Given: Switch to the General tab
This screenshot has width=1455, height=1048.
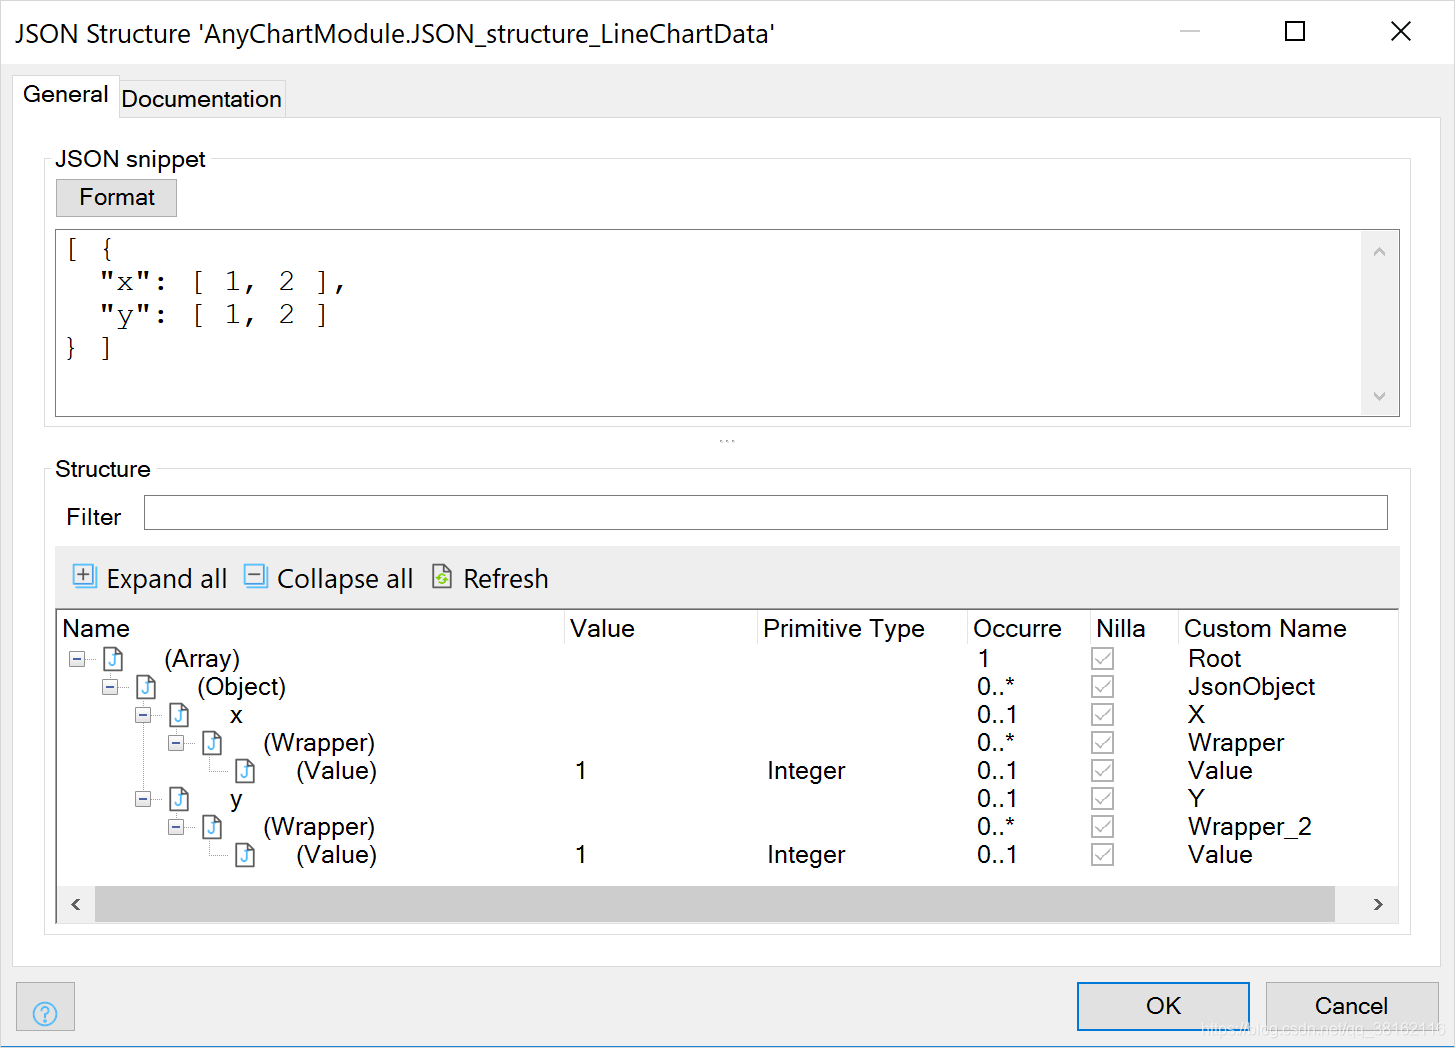Looking at the screenshot, I should (65, 93).
